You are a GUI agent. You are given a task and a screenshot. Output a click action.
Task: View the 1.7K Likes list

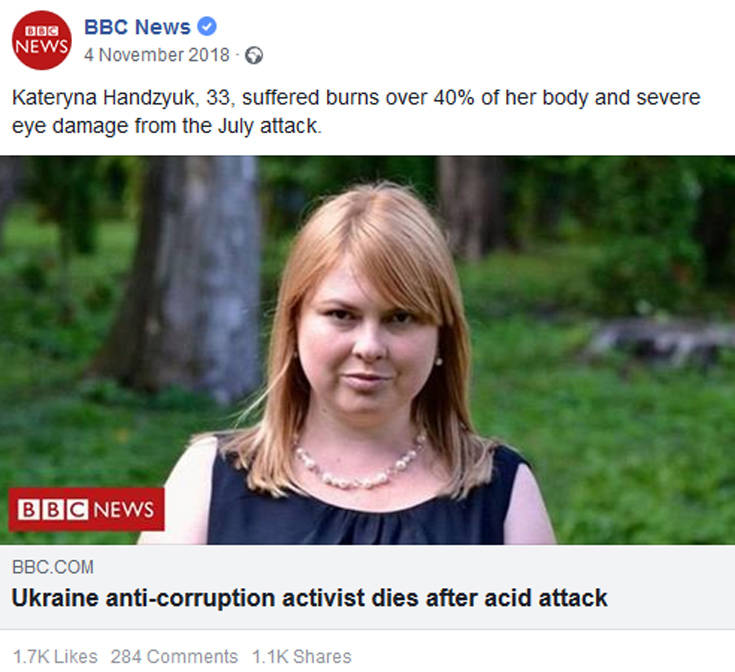pos(55,656)
